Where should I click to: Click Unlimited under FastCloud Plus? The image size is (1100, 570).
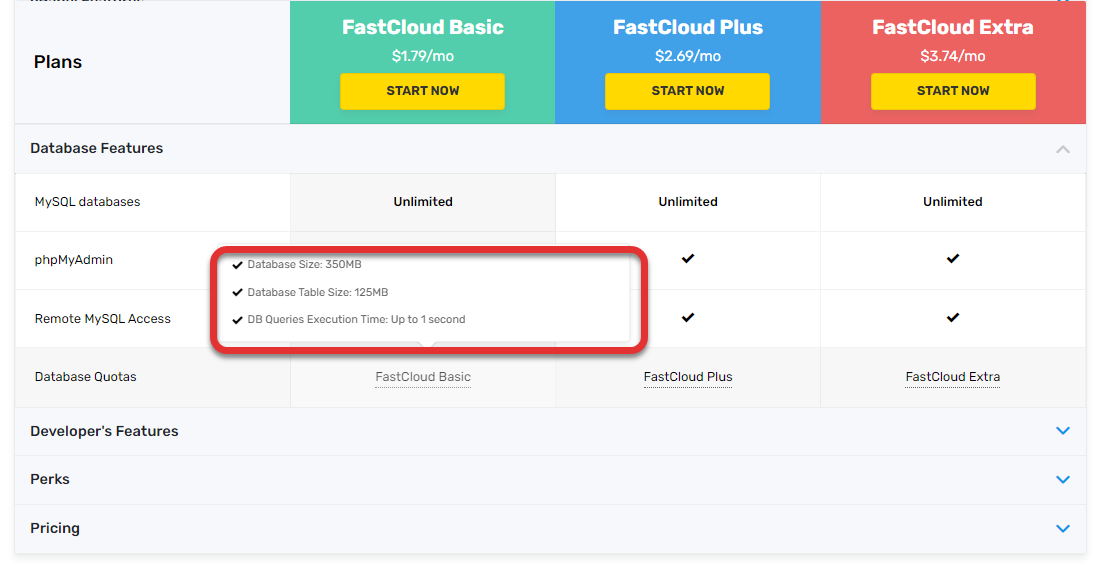(x=688, y=202)
